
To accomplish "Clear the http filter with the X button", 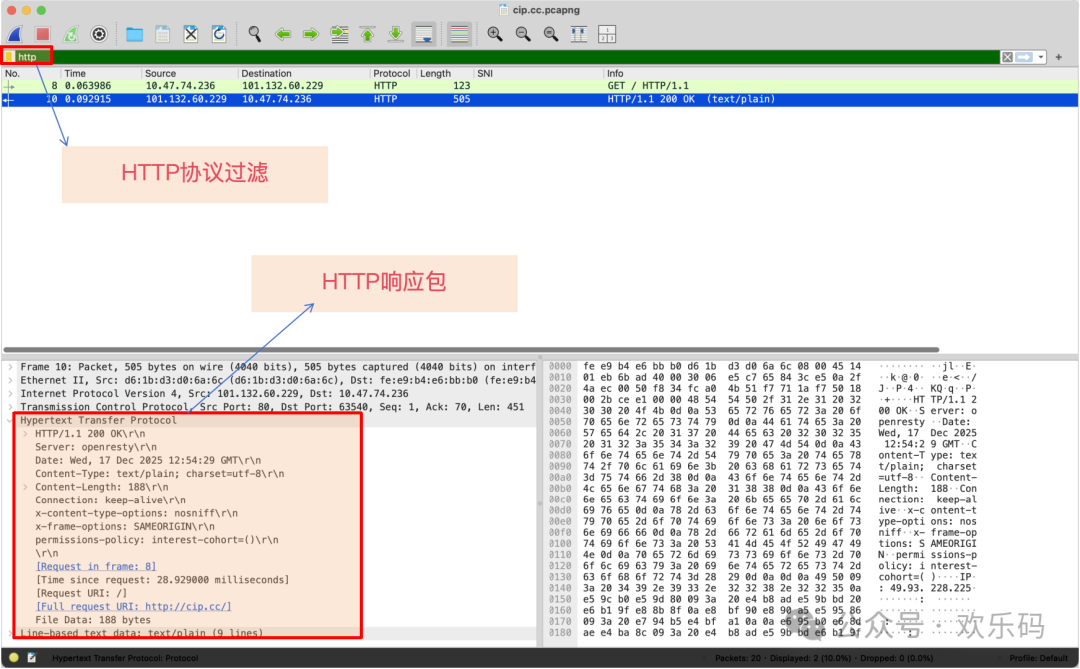I will coord(1005,56).
